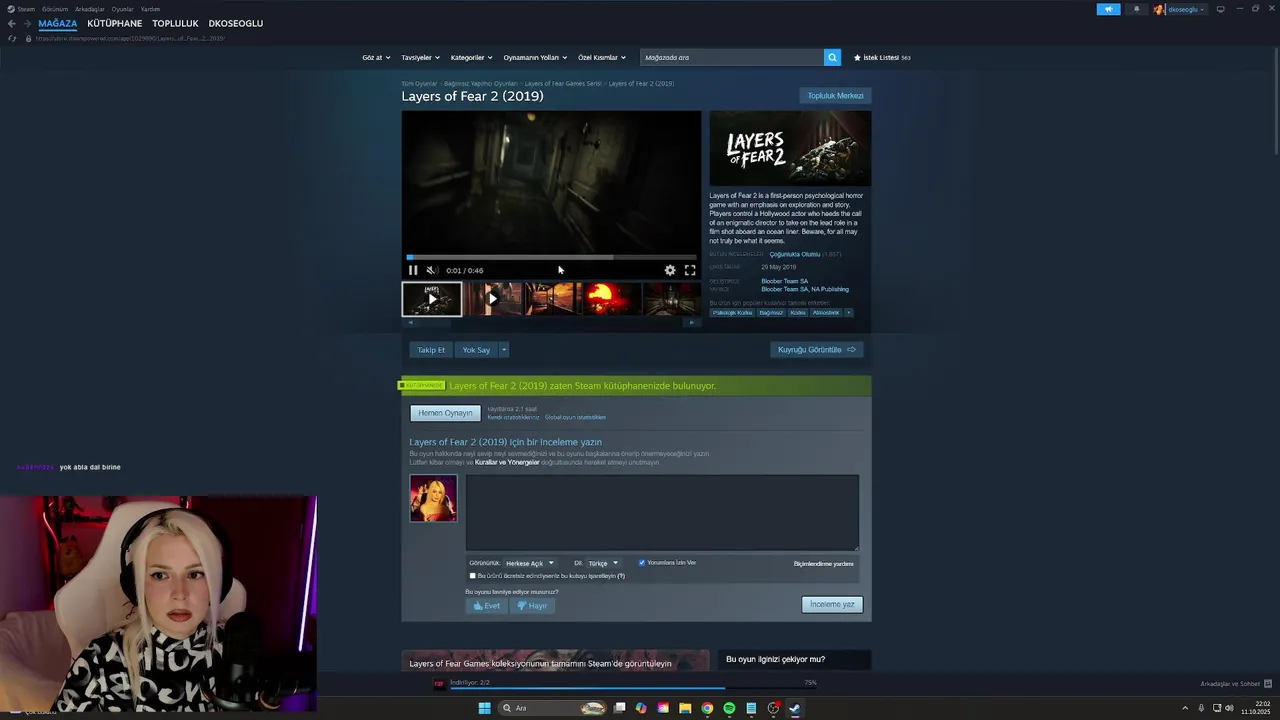Image resolution: width=1280 pixels, height=720 pixels.
Task: Click the thumbs-up Evet recommendation
Action: click(x=487, y=606)
